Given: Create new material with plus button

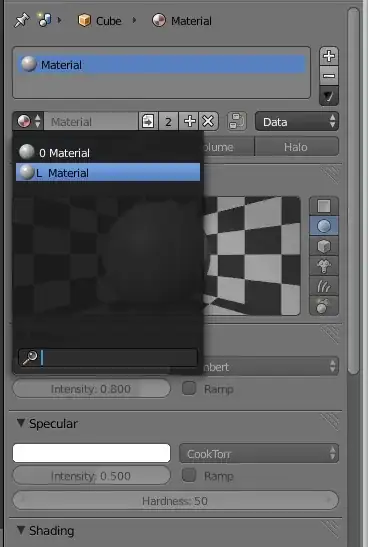Looking at the screenshot, I should 189,121.
